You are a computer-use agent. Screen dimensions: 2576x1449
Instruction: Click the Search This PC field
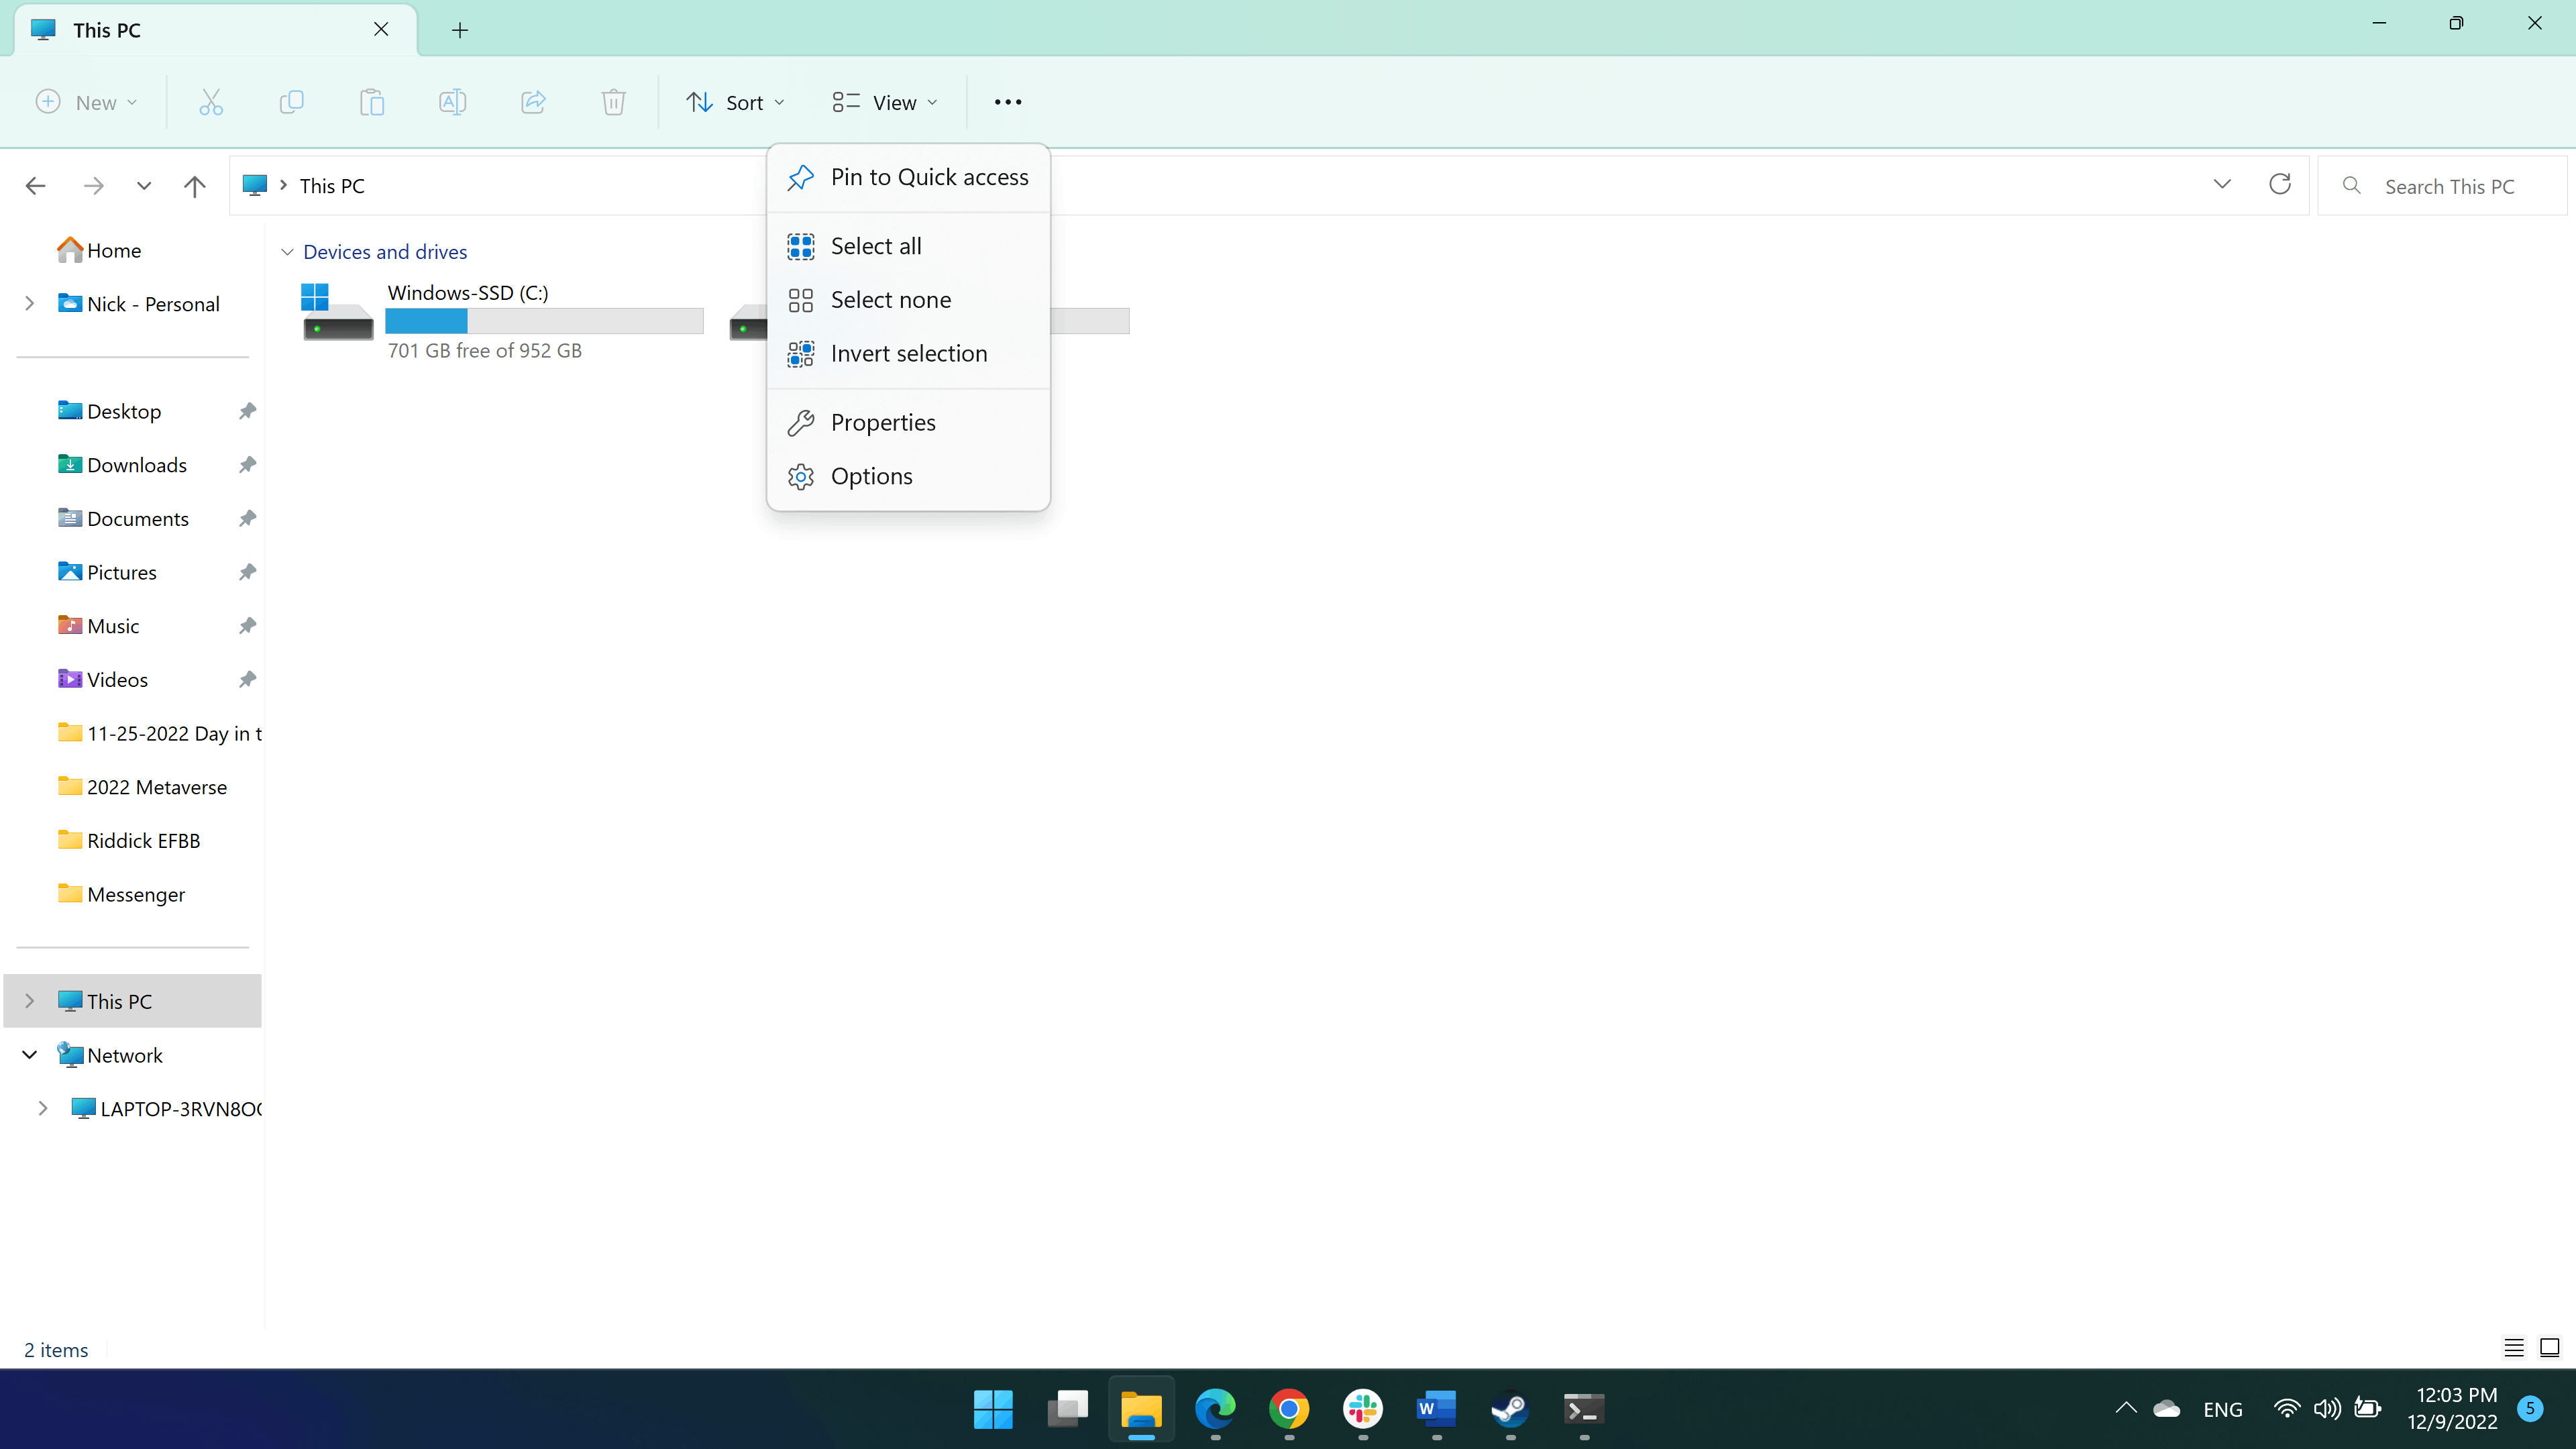[2448, 187]
